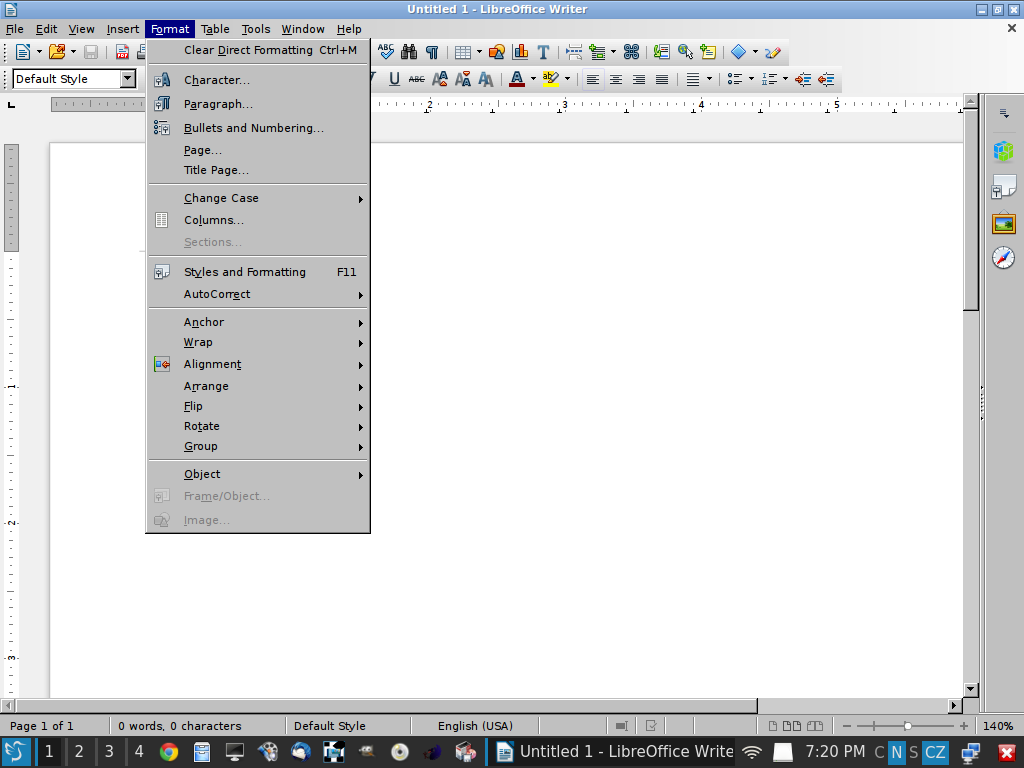The width and height of the screenshot is (1024, 768).
Task: Open the Gallery icon in the sidebar
Action: pyautogui.click(x=1003, y=223)
